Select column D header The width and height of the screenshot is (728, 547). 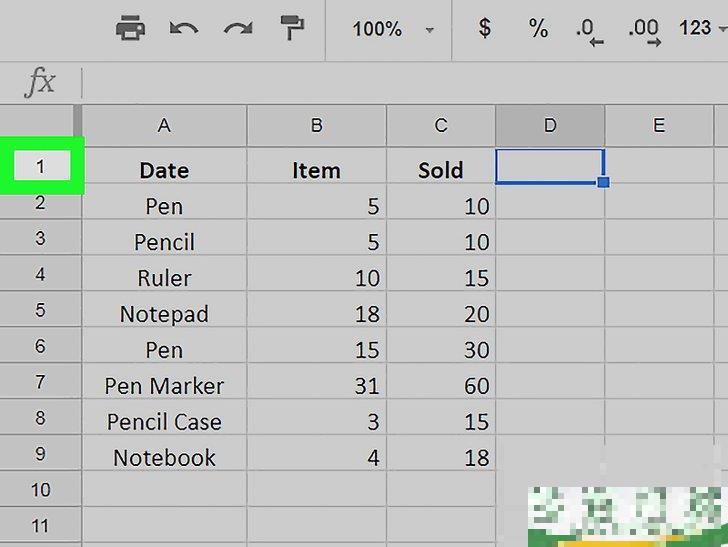[x=550, y=126]
